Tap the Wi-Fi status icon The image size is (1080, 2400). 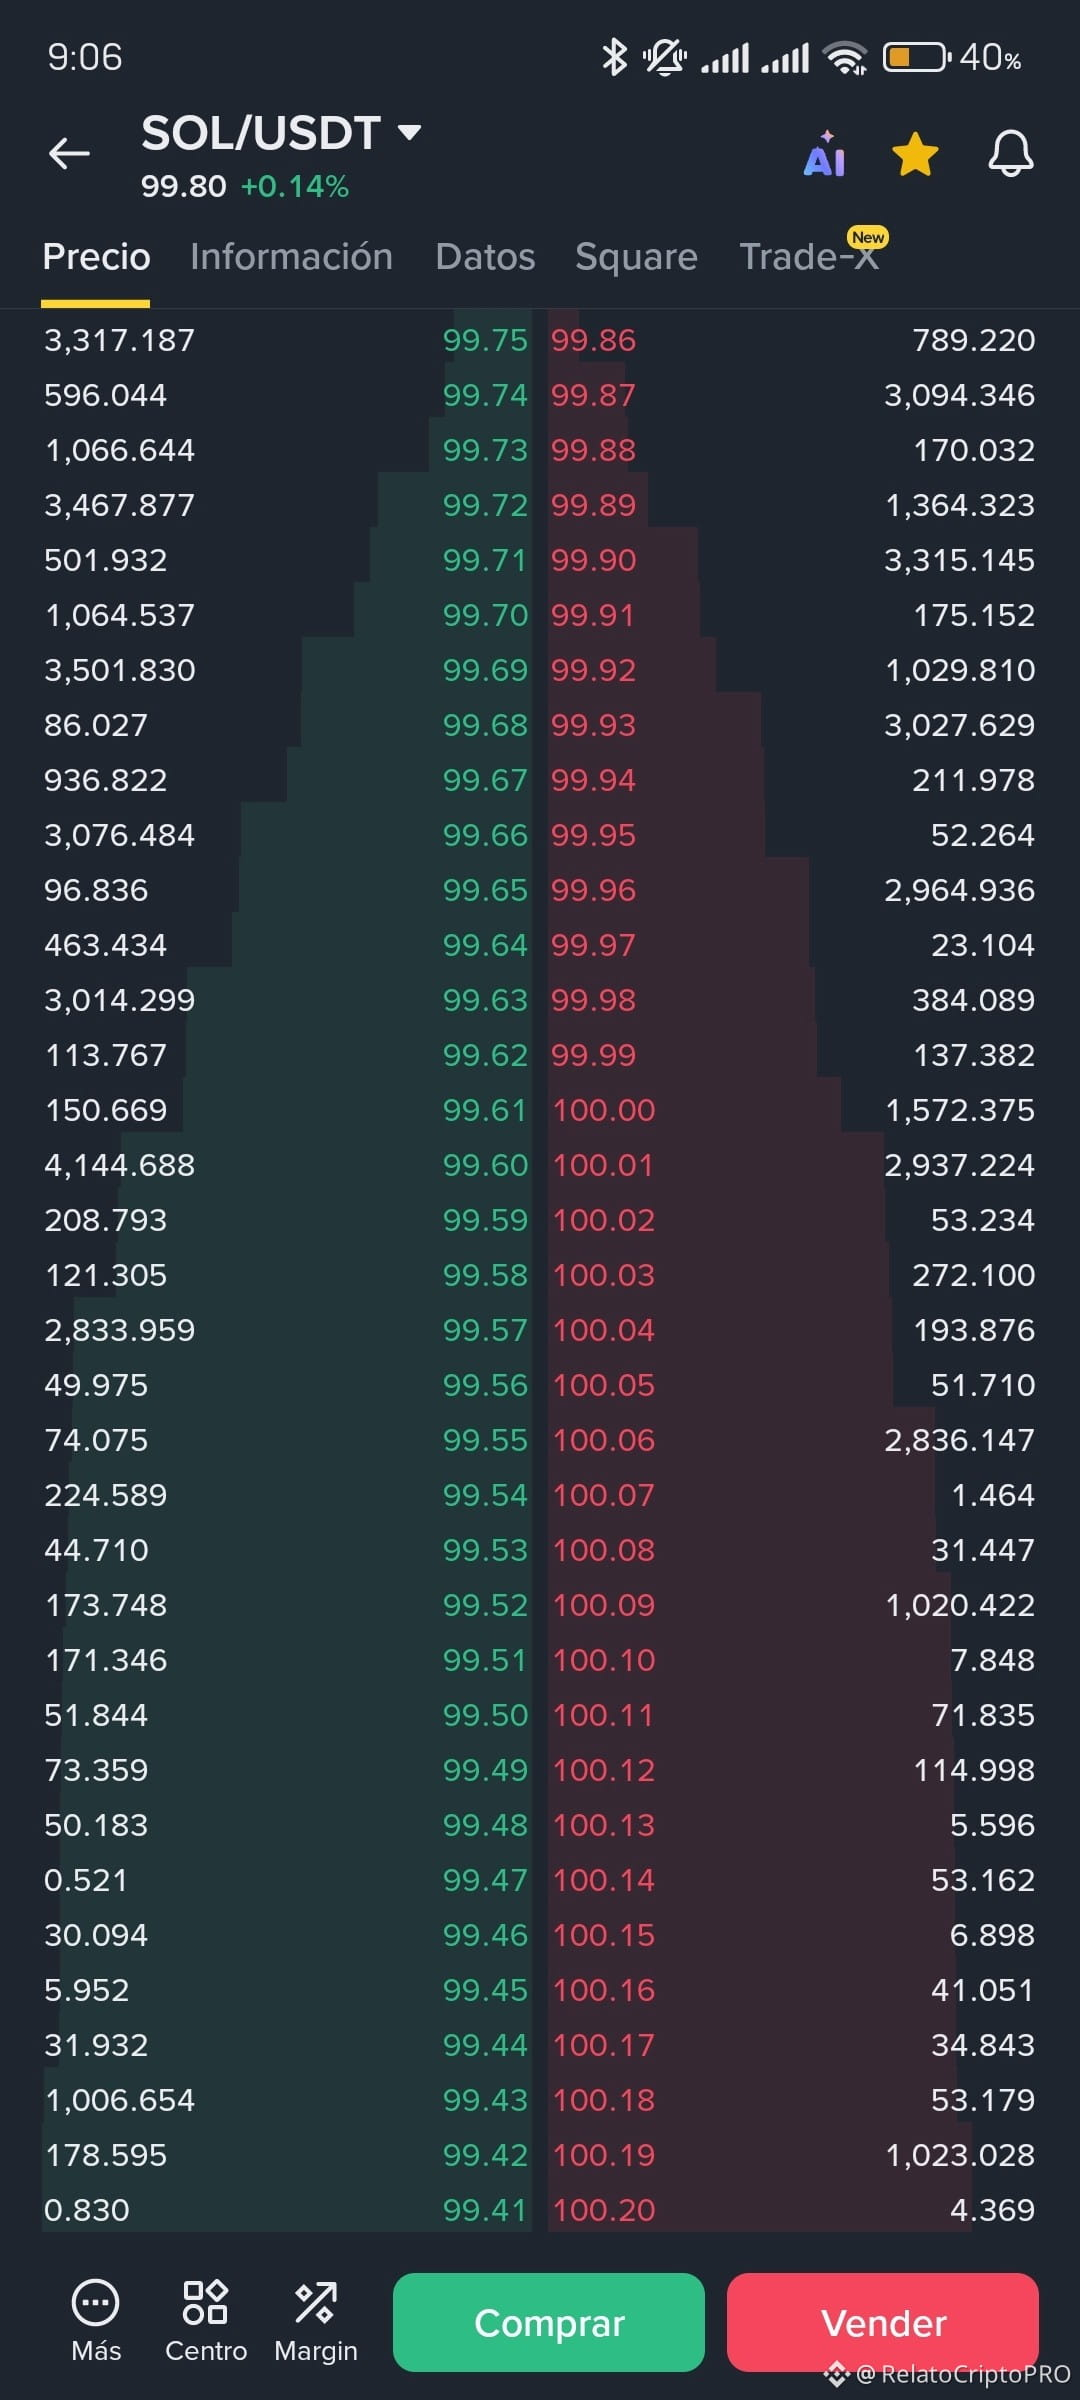pyautogui.click(x=846, y=58)
